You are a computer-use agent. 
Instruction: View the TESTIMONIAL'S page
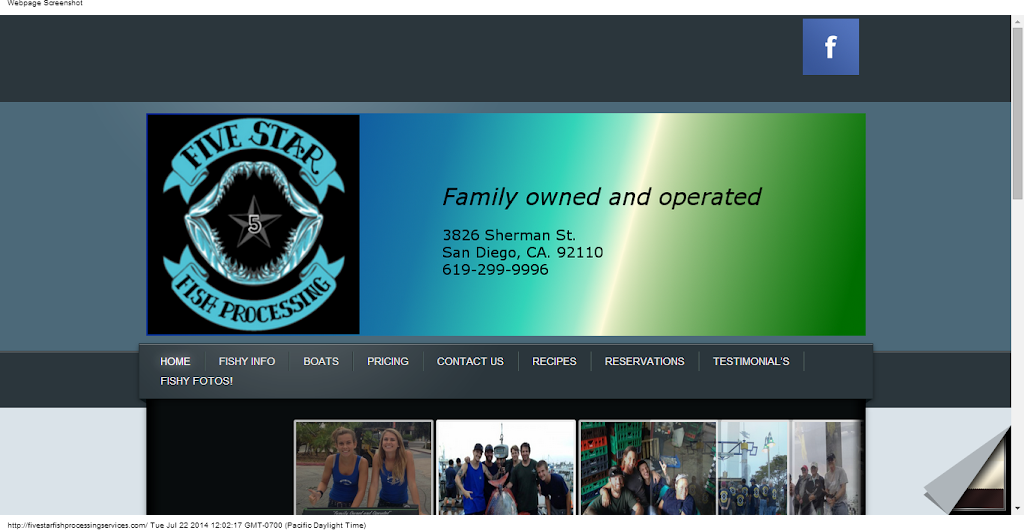coord(751,361)
